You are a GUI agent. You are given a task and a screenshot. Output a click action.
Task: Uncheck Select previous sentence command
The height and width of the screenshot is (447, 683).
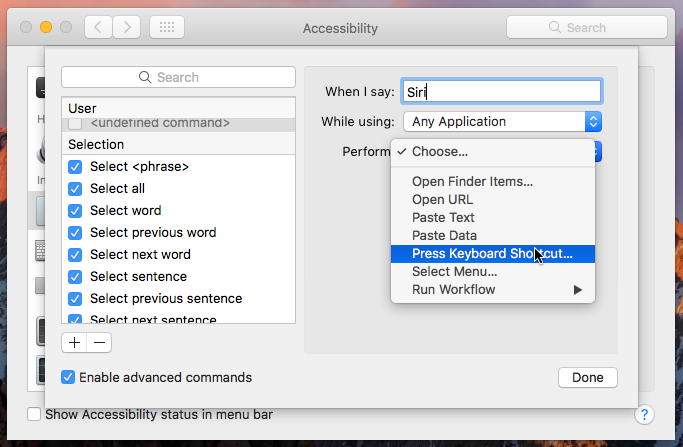pyautogui.click(x=75, y=299)
